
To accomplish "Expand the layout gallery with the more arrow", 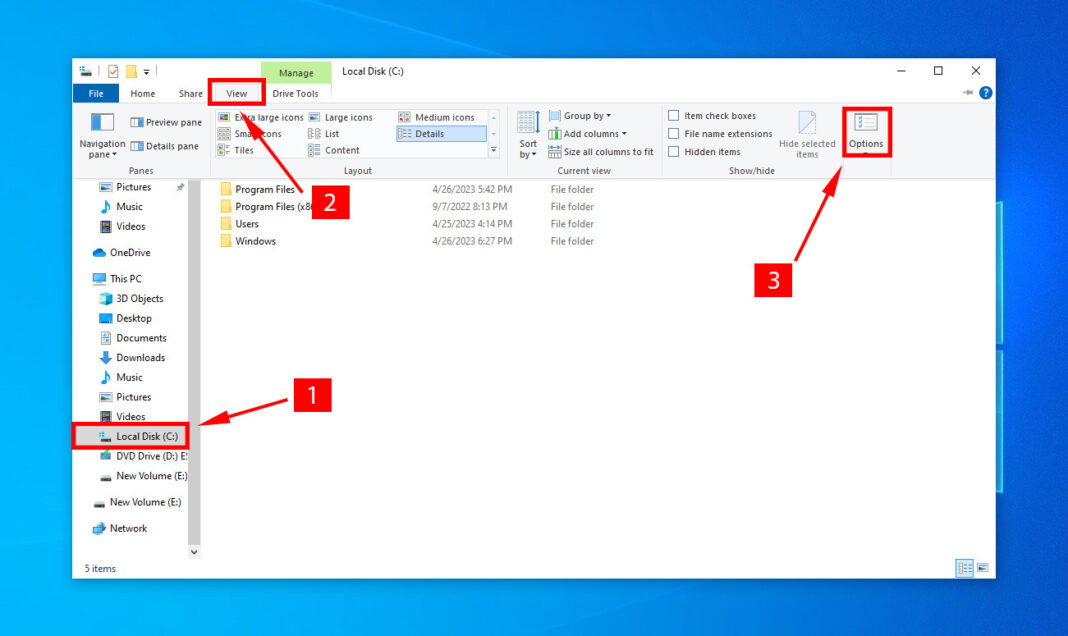I will [493, 150].
